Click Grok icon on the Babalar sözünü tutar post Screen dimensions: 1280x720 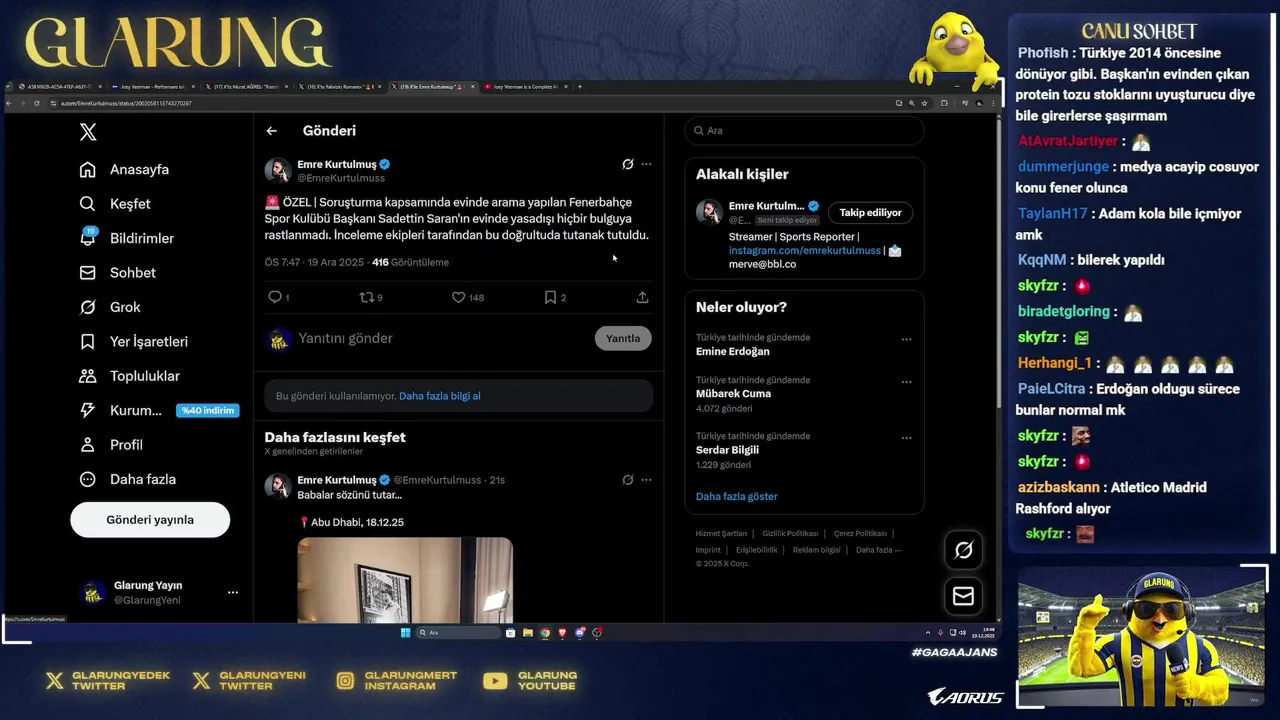(x=628, y=480)
